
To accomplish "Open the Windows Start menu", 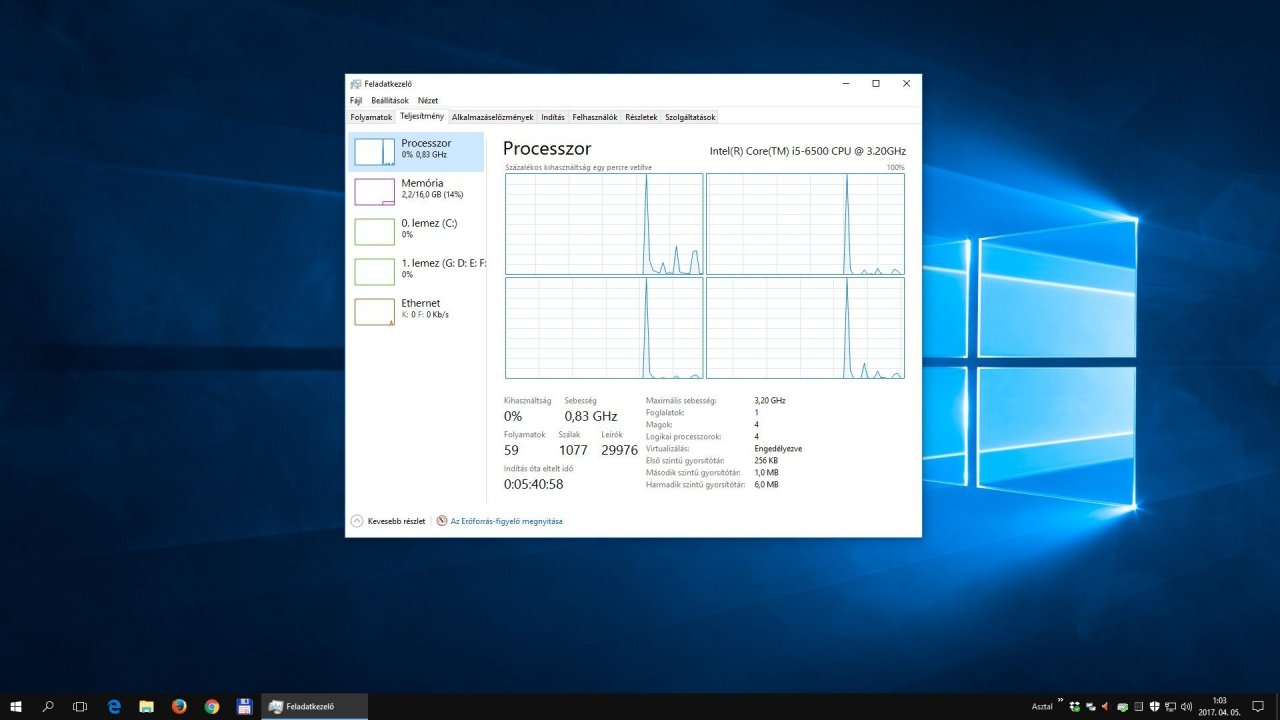I will [x=16, y=706].
